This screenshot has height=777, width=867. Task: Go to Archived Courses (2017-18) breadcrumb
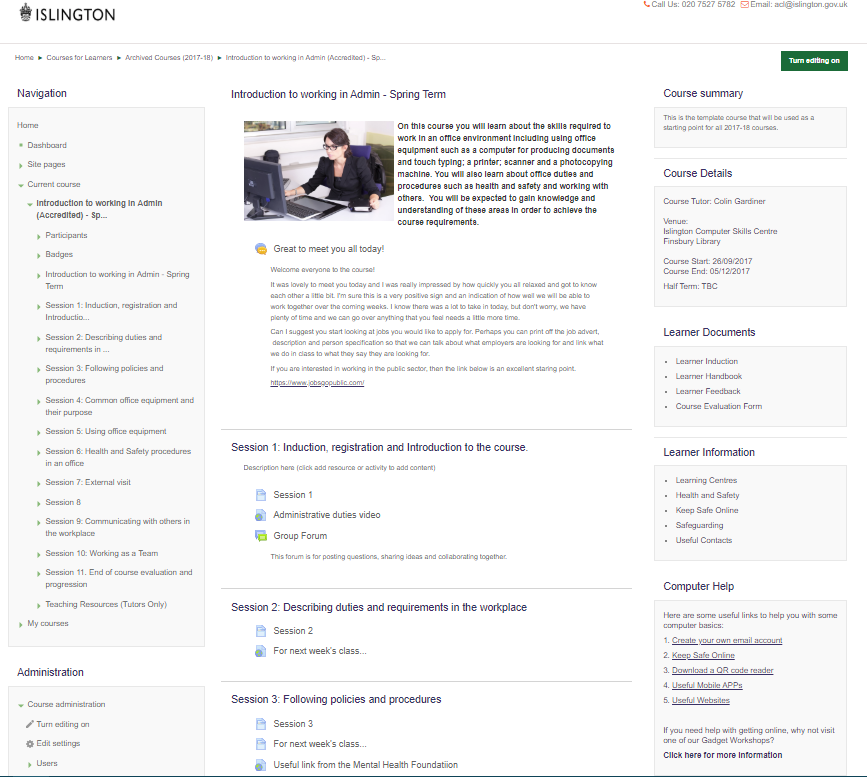coord(169,58)
